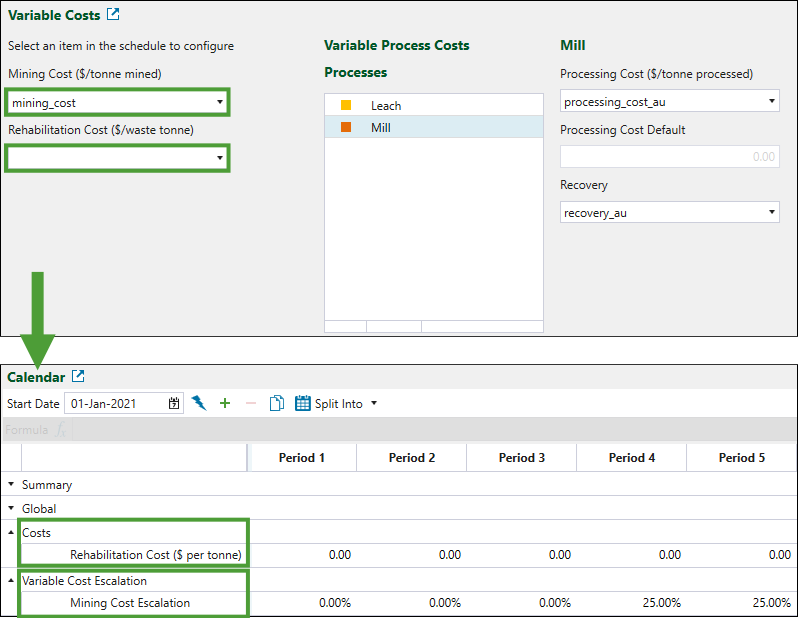
Task: Click the copy icon in Calendar toolbar
Action: [277, 404]
